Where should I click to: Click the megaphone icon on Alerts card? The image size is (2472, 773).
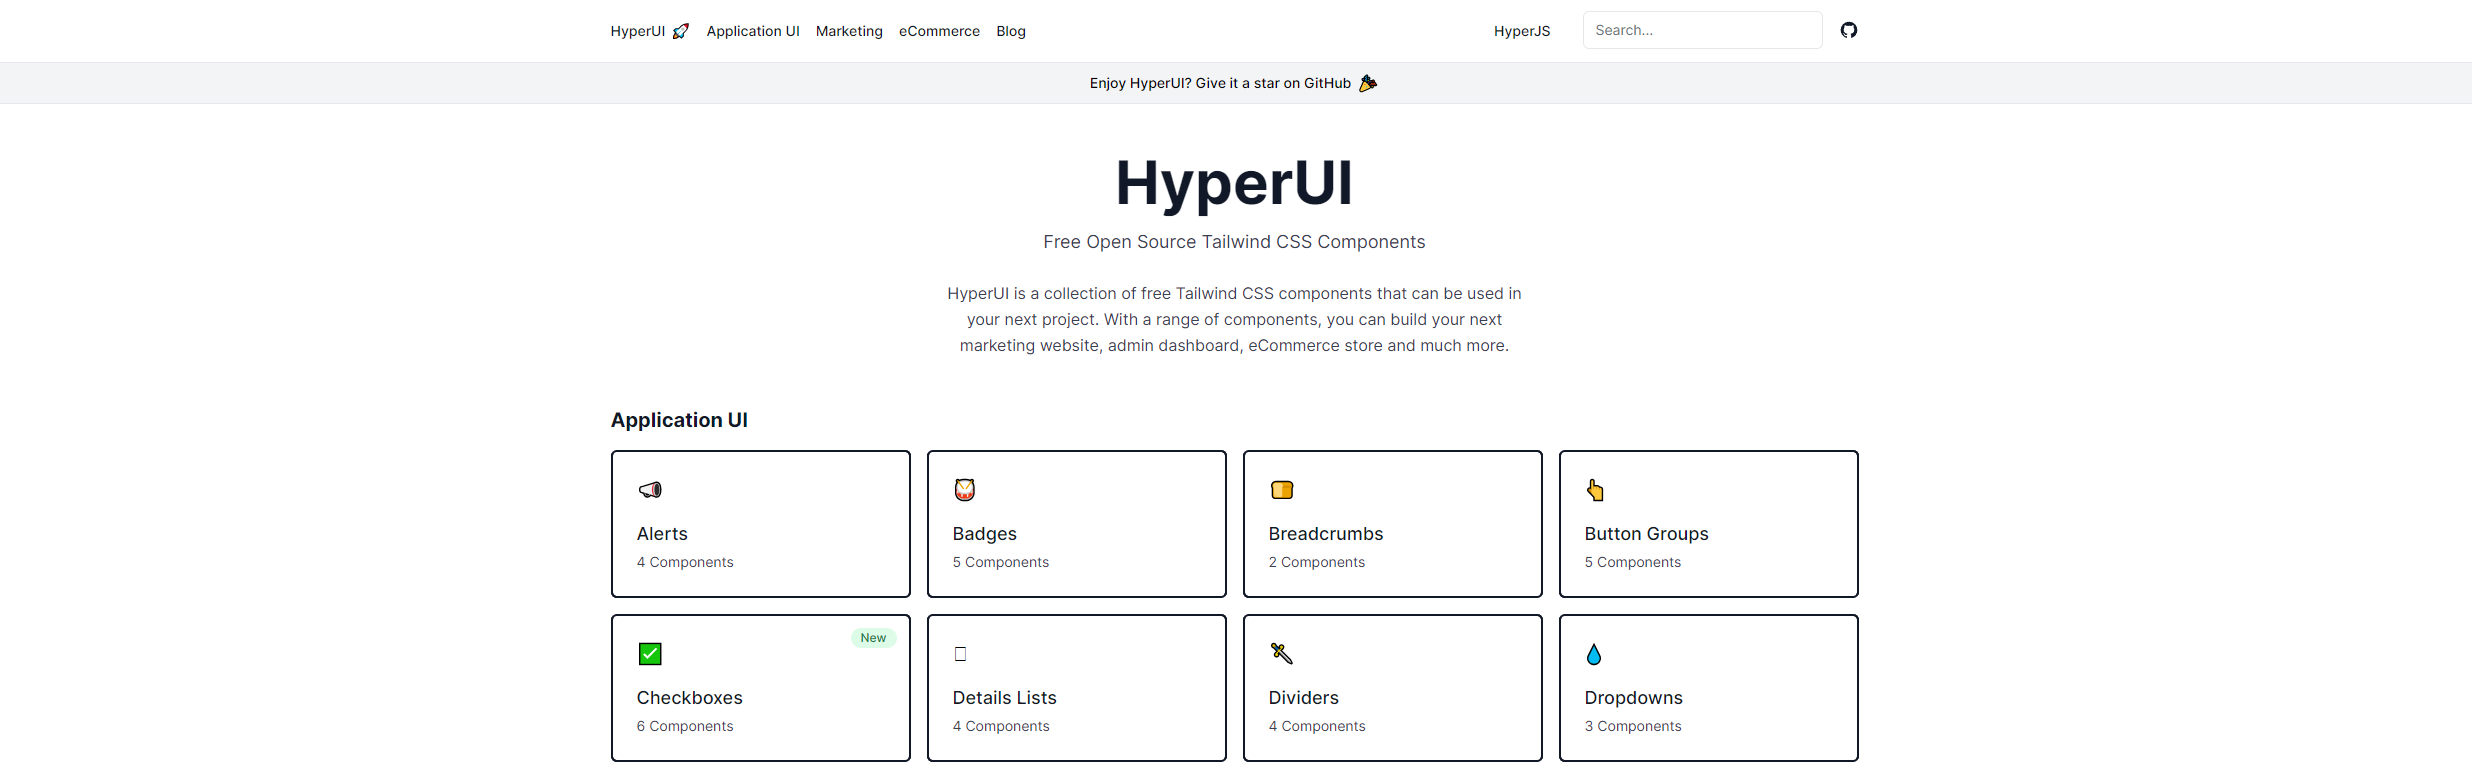[x=650, y=490]
